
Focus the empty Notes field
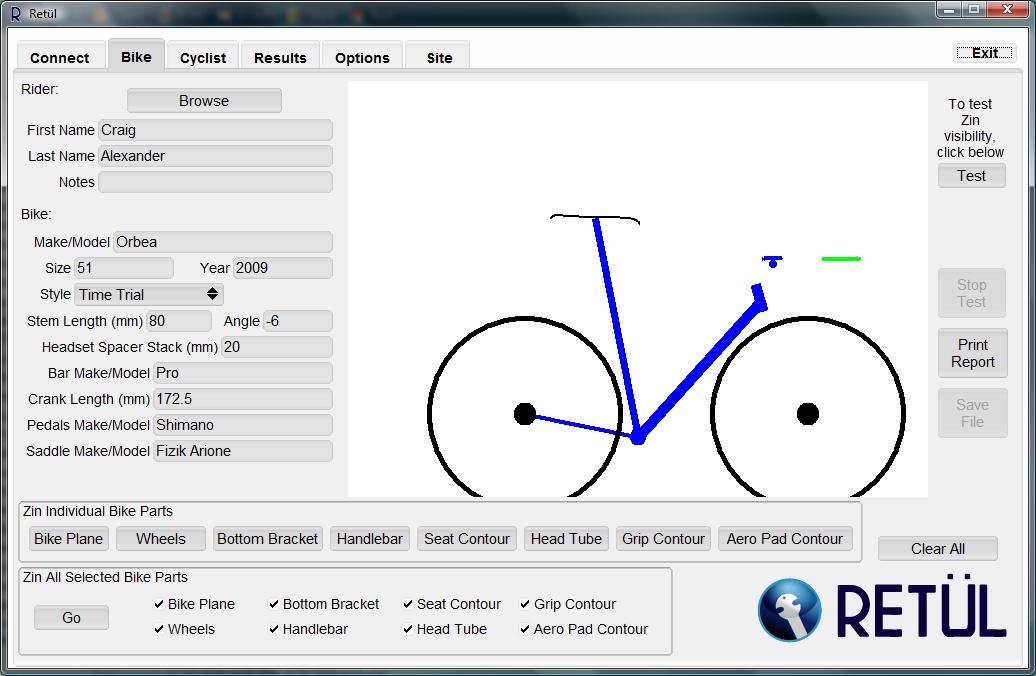(x=215, y=182)
